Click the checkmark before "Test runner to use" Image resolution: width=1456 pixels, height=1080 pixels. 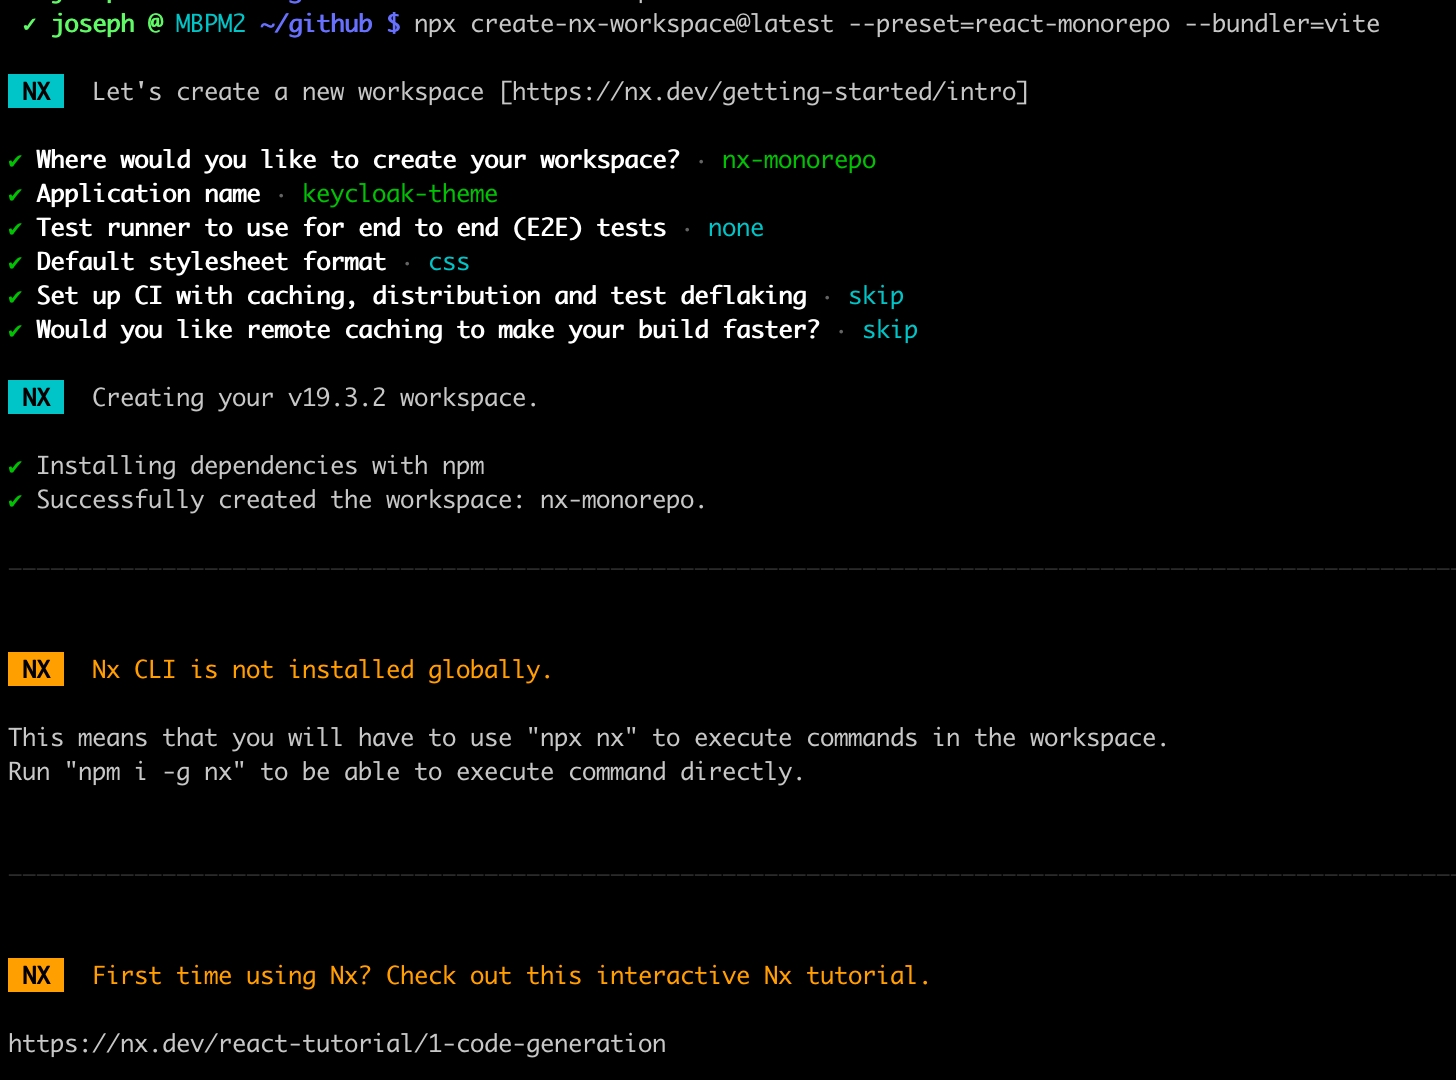(x=15, y=229)
